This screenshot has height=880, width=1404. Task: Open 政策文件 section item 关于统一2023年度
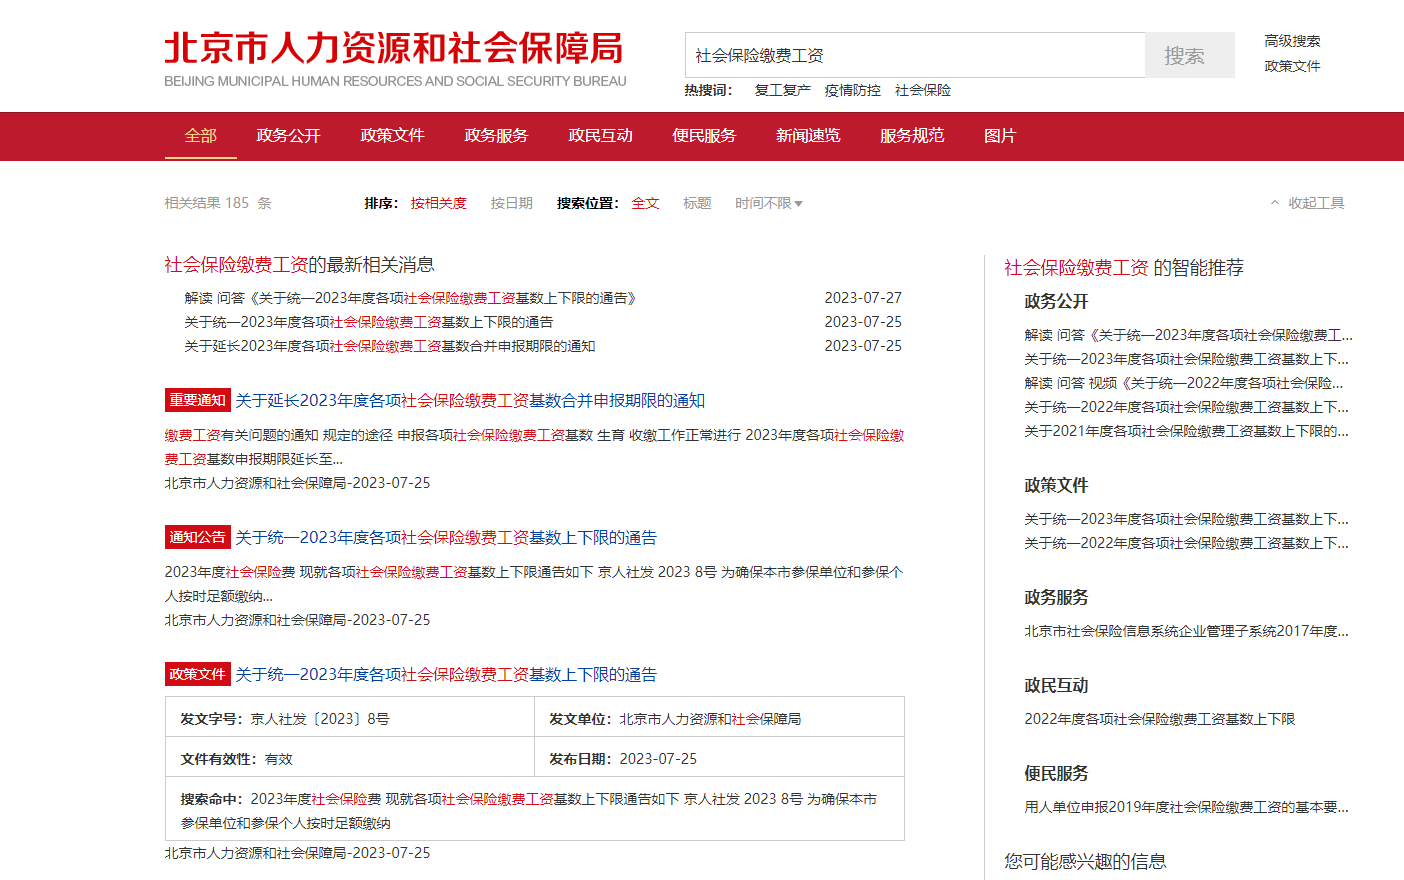pos(1186,519)
